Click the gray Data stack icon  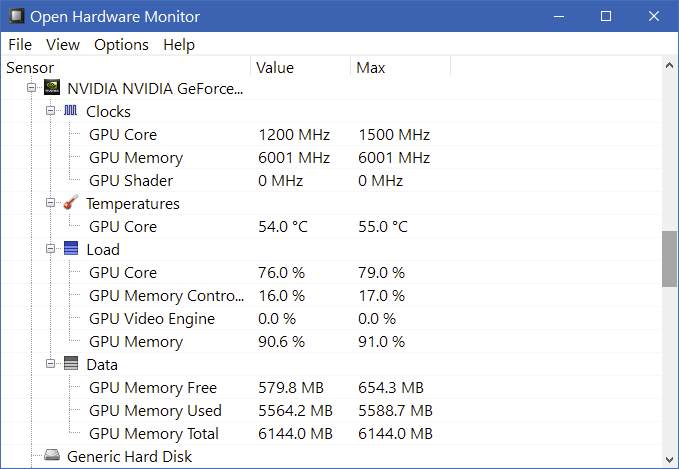pyautogui.click(x=71, y=363)
